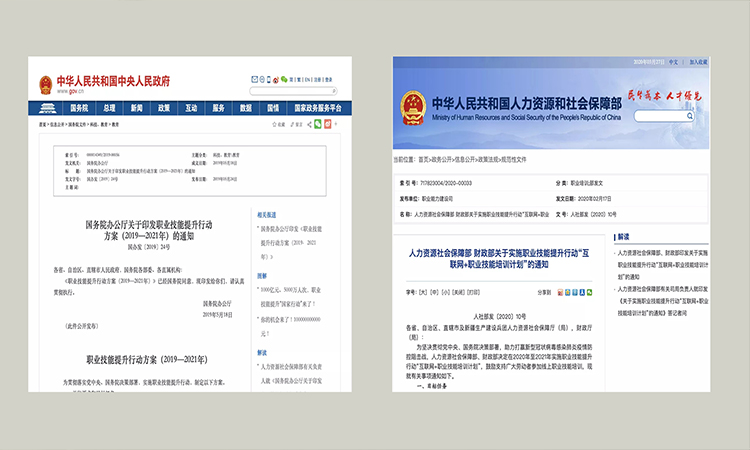Click 中文 link in MOHRSS top bar
This screenshot has height=450, width=750.
click(673, 62)
